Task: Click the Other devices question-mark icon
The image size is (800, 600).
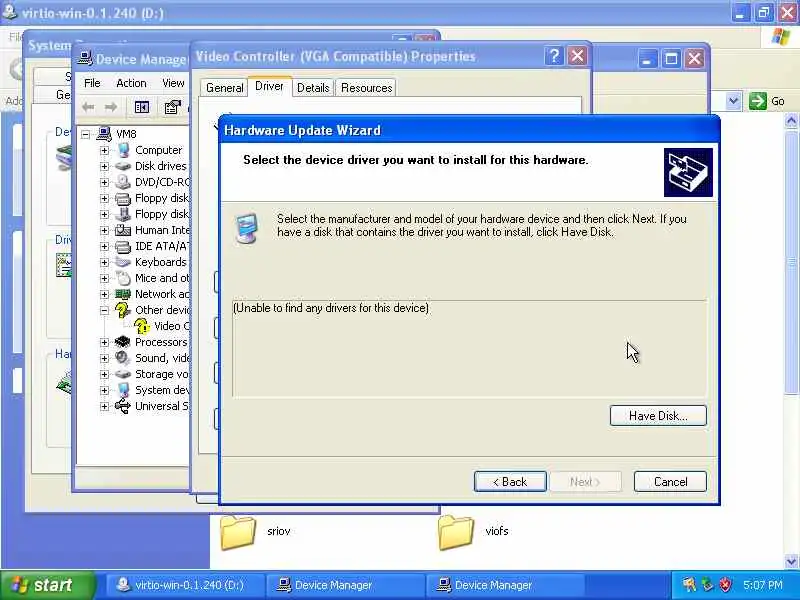Action: click(123, 310)
